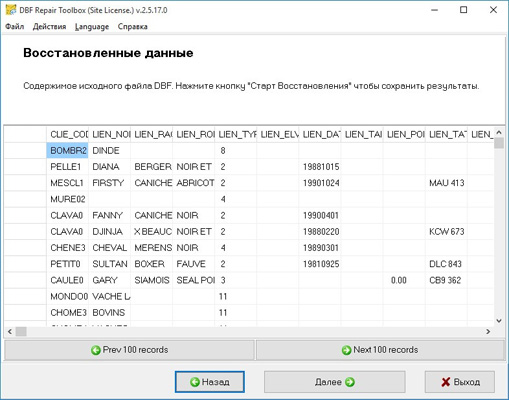Image resolution: width=509 pixels, height=400 pixels.
Task: Select the LIEN_NOI column header
Action: point(110,134)
